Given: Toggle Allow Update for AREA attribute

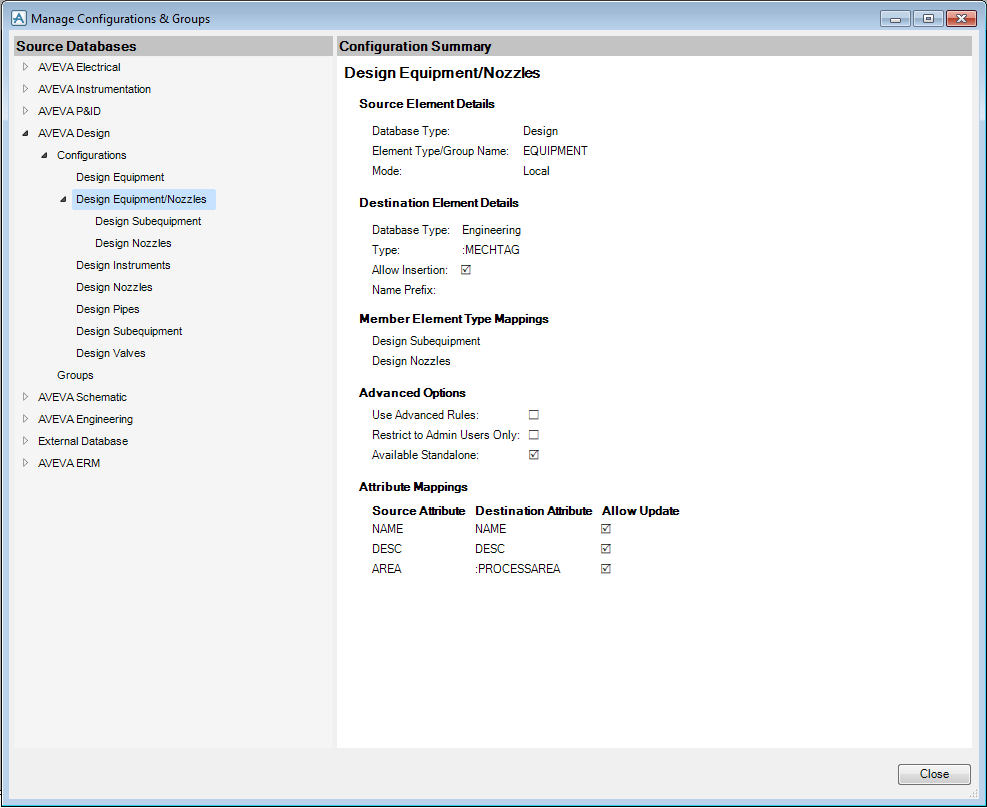Looking at the screenshot, I should pos(606,568).
